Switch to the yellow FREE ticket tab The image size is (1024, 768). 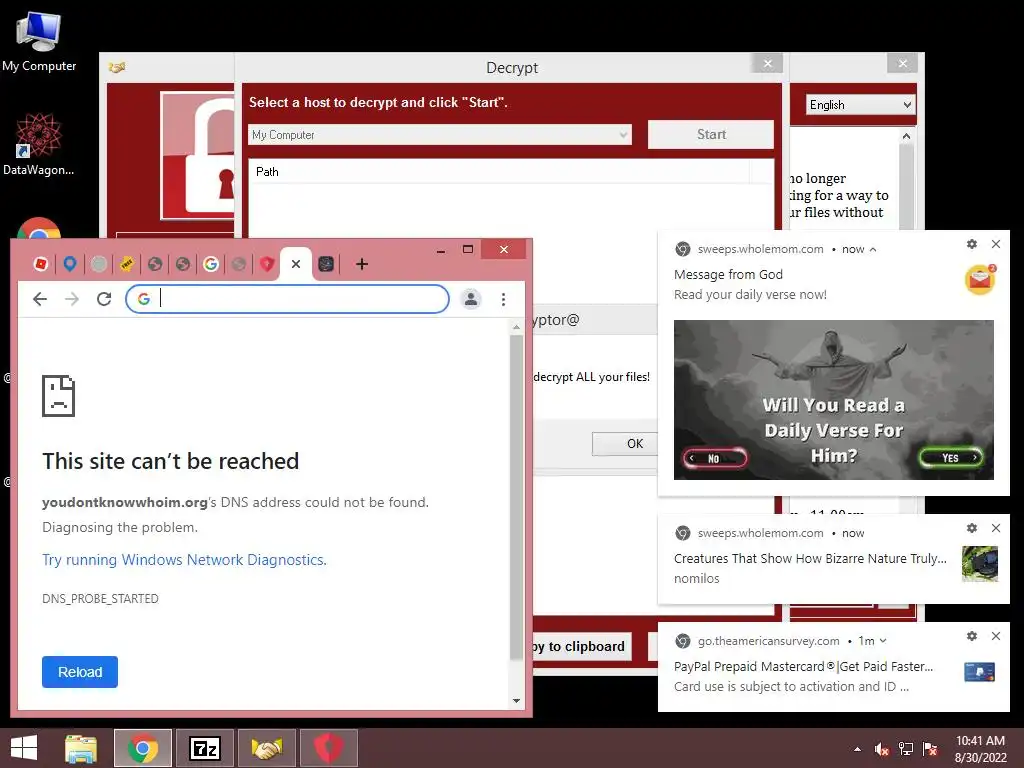[x=127, y=264]
